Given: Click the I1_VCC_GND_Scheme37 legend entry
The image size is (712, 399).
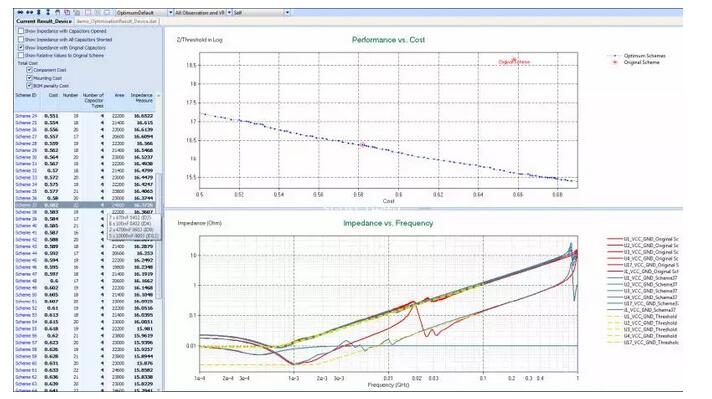Looking at the screenshot, I should tap(642, 310).
